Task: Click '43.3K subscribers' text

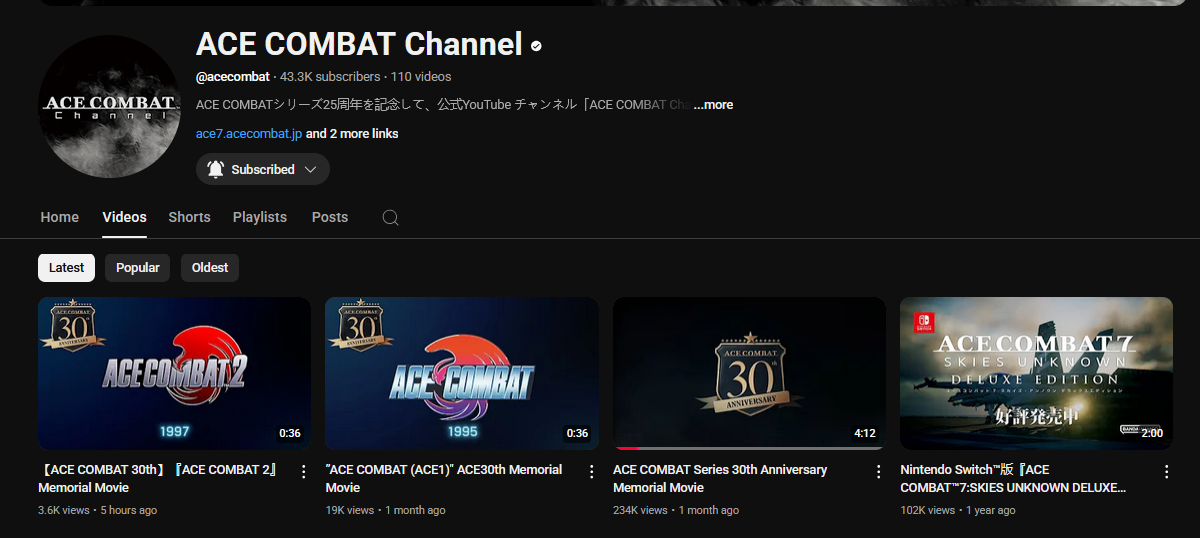Action: [x=330, y=77]
